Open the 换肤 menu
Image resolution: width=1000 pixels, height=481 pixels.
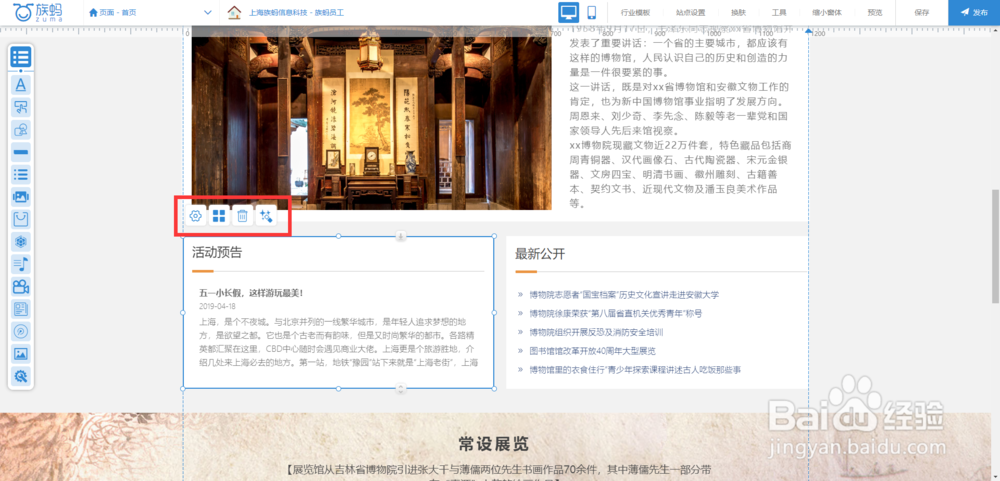[739, 12]
